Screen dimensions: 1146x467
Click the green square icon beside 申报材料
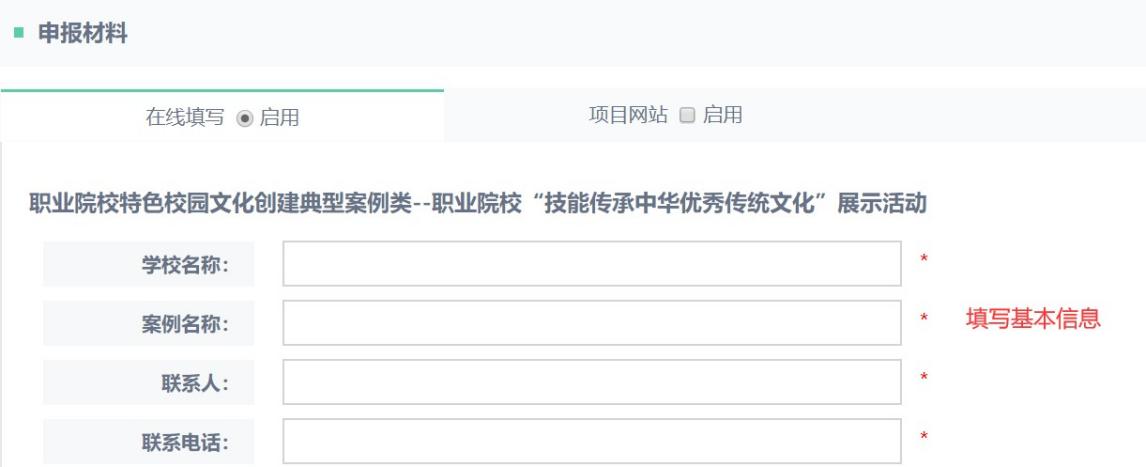pos(16,34)
